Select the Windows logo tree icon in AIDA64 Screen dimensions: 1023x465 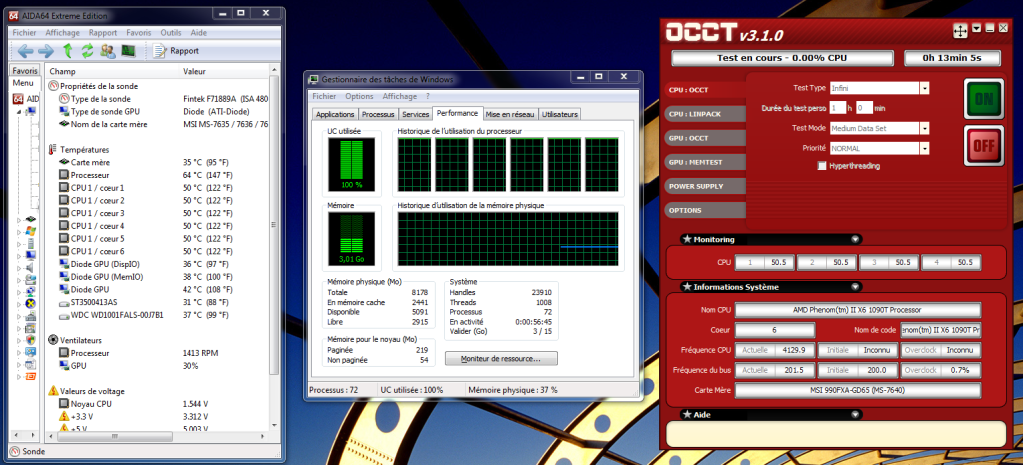point(31,231)
